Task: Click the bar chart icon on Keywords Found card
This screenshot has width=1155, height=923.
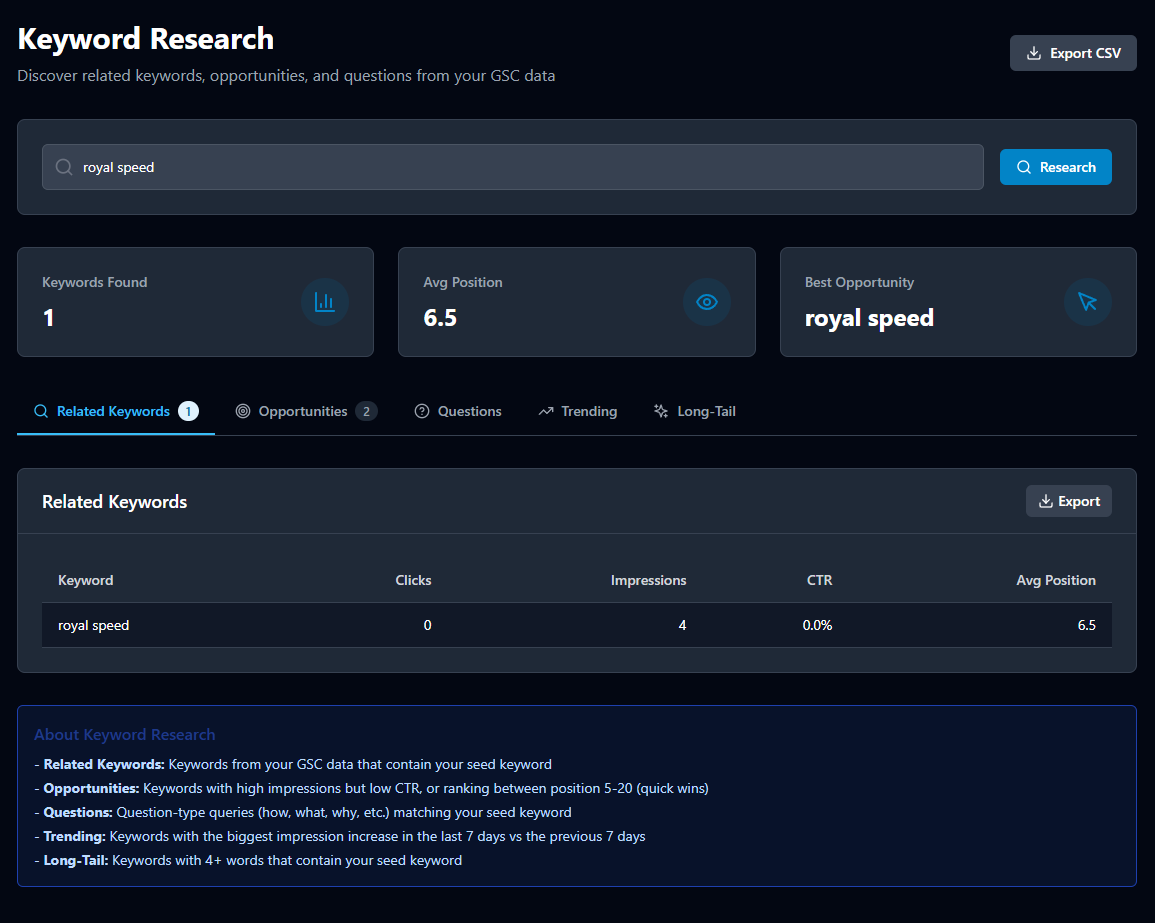Action: coord(325,302)
